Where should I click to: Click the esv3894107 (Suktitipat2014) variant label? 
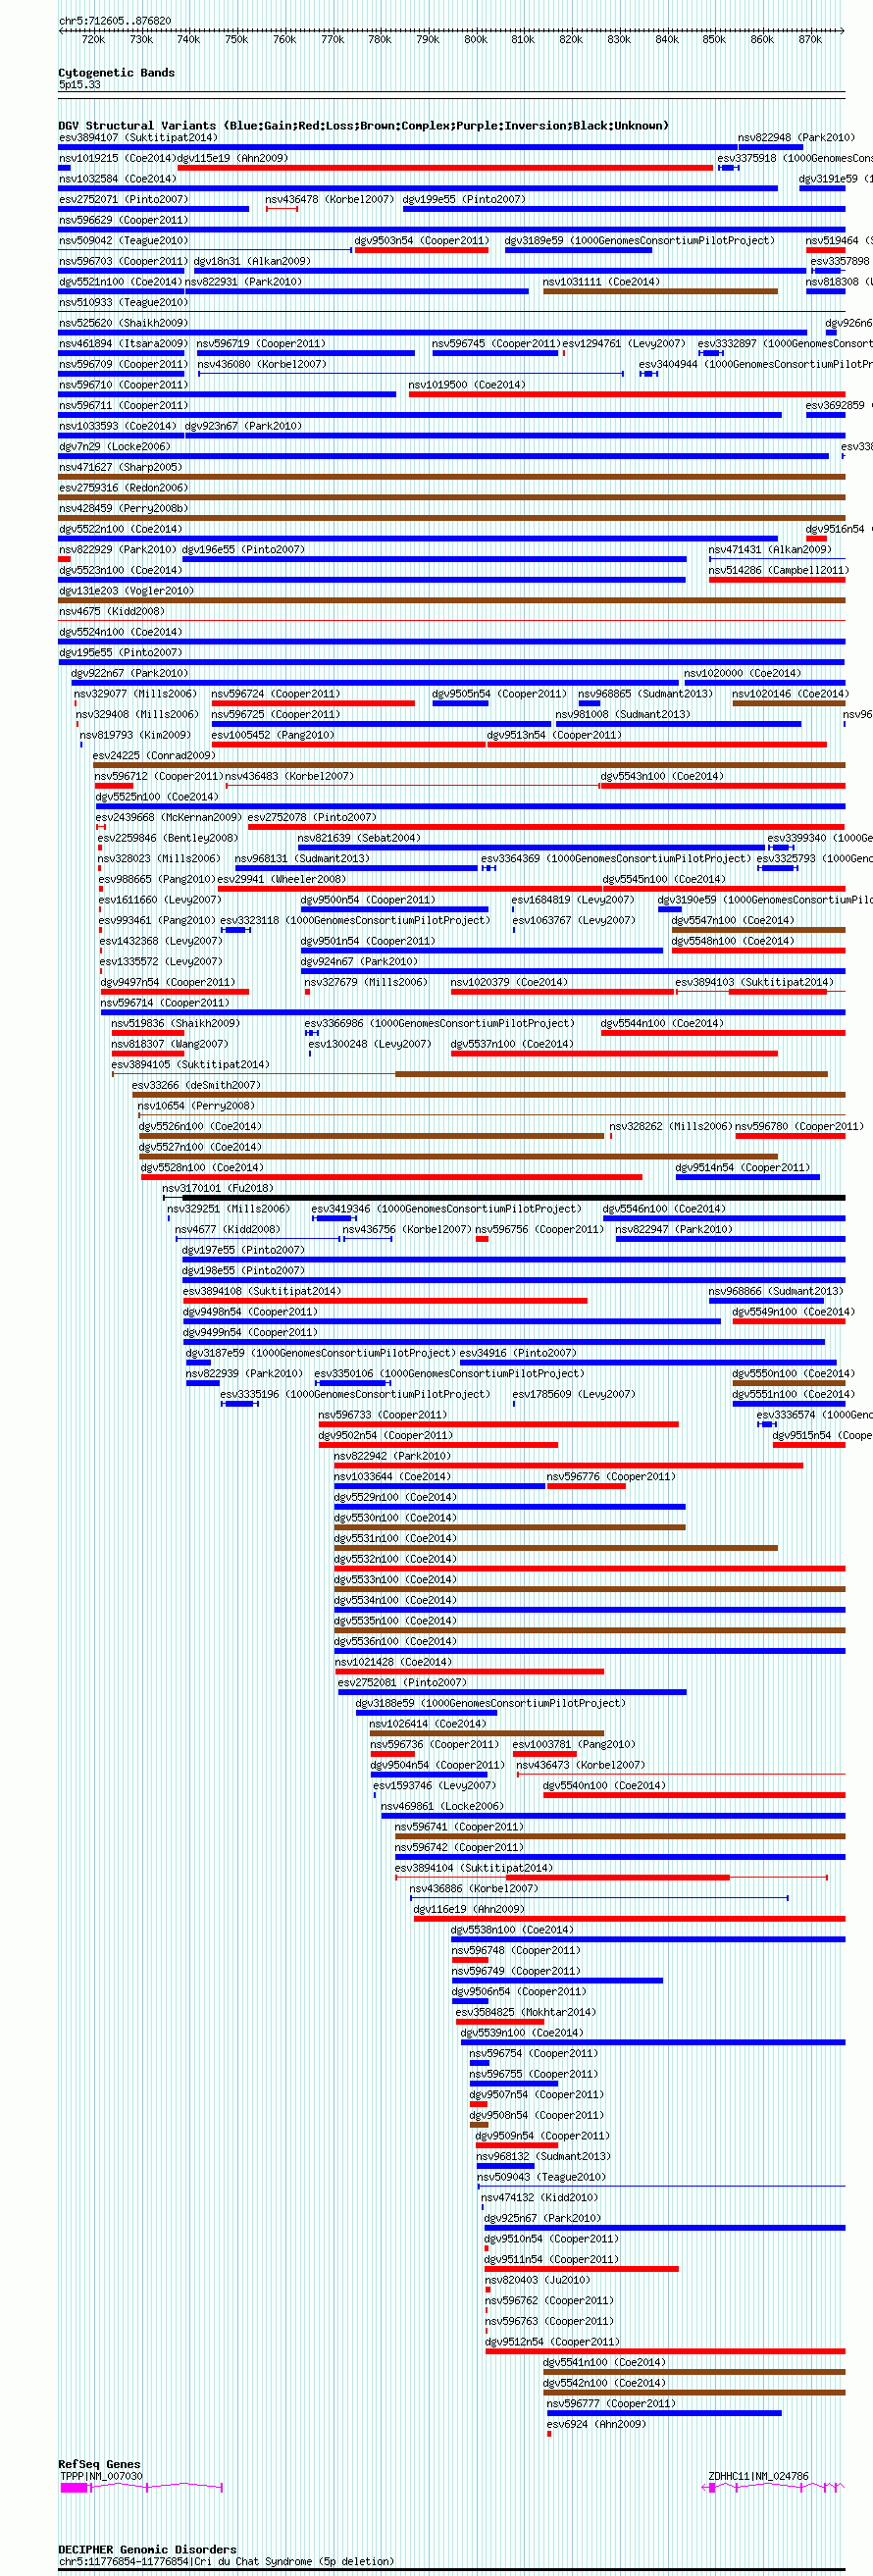tap(137, 138)
